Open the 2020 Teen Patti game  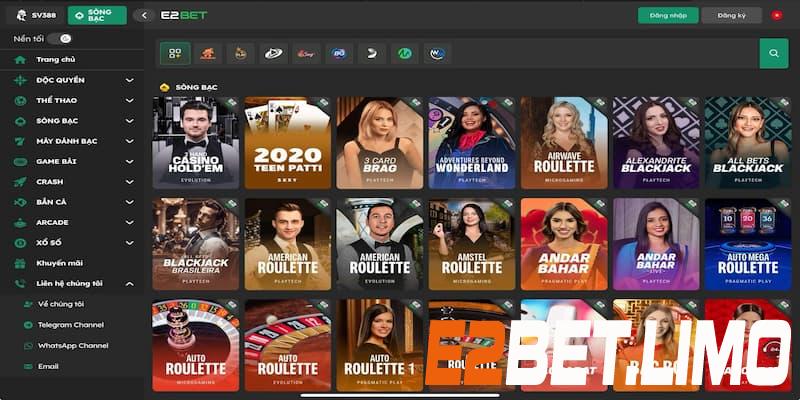288,143
